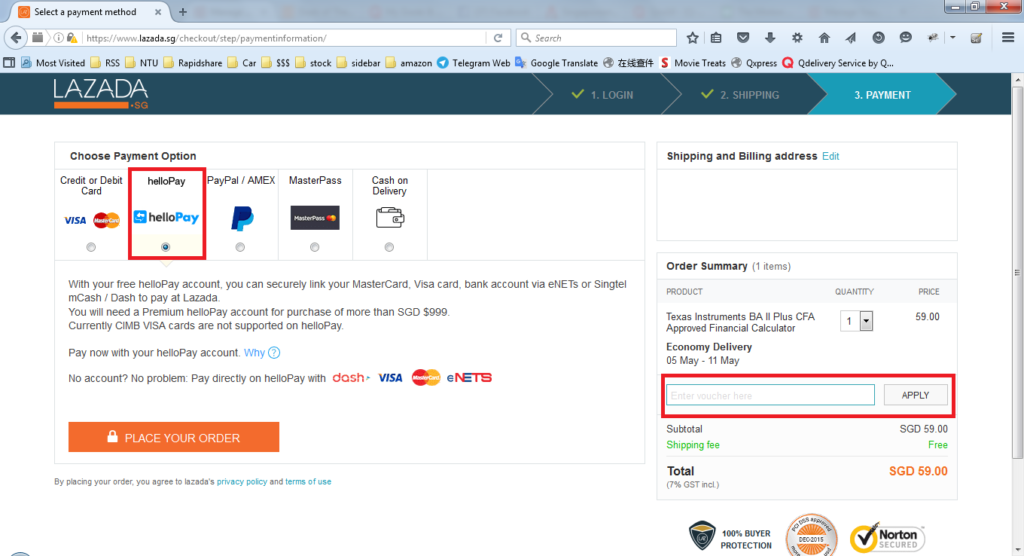Click the Why help question-mark icon
The width and height of the screenshot is (1024, 556).
pos(274,353)
